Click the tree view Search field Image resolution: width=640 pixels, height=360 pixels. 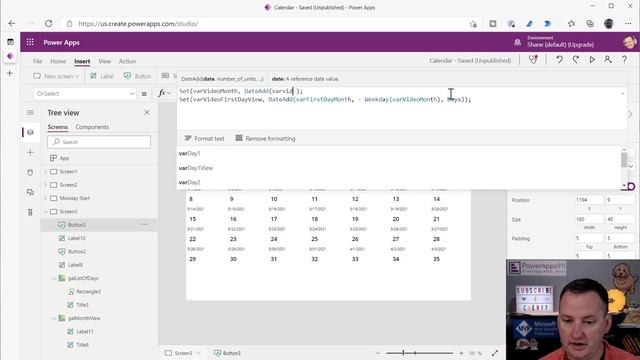99,142
